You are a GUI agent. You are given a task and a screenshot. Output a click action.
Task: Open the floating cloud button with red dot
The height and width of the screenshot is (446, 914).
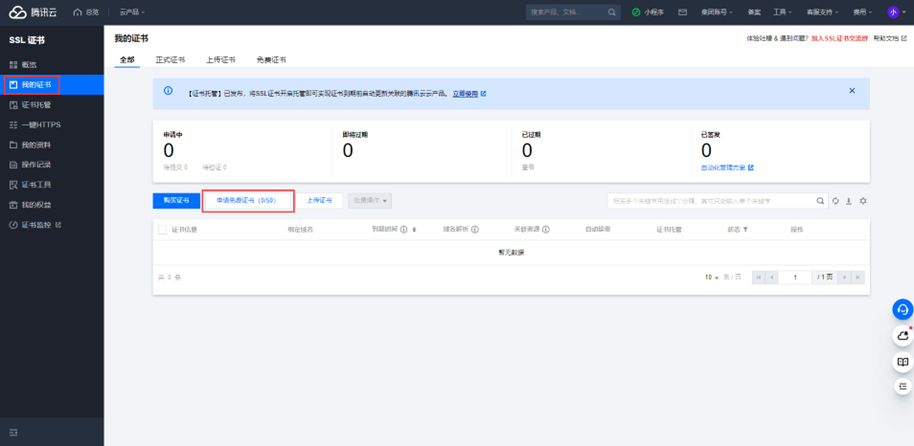coord(902,336)
